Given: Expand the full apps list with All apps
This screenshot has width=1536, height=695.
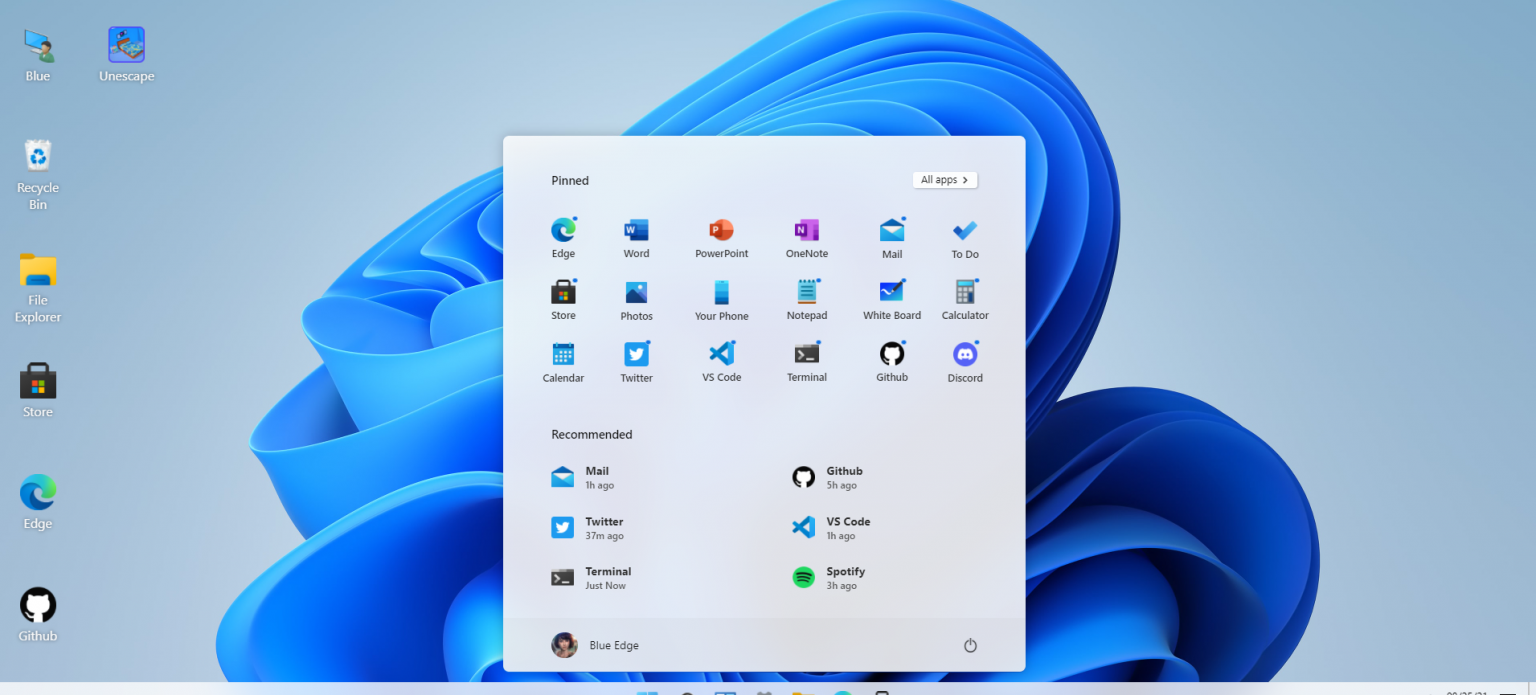Looking at the screenshot, I should (943, 179).
